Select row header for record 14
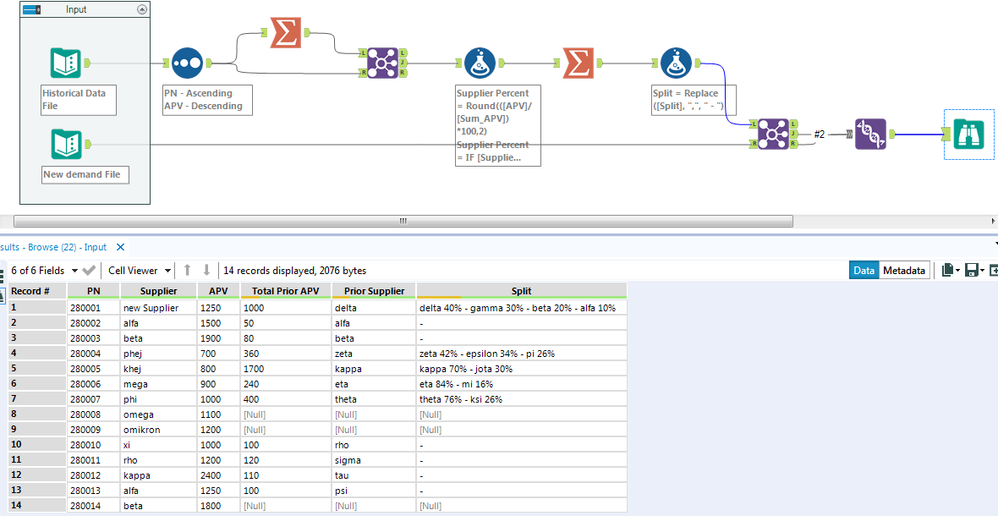This screenshot has width=998, height=516. tap(37, 506)
